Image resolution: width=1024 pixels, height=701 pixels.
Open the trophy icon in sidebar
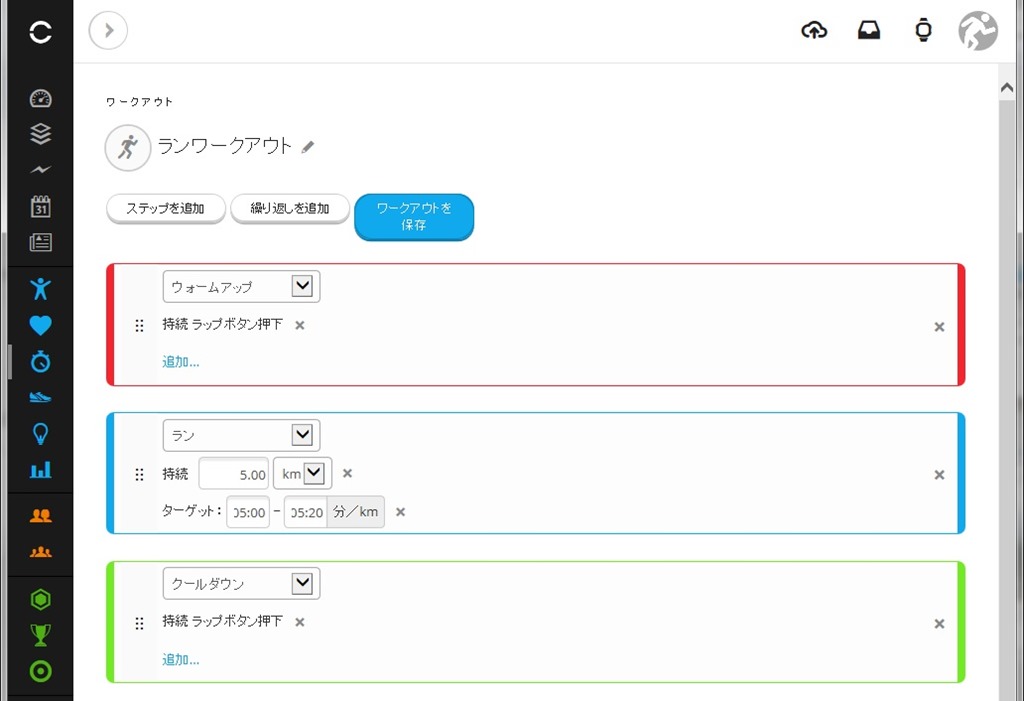[40, 634]
